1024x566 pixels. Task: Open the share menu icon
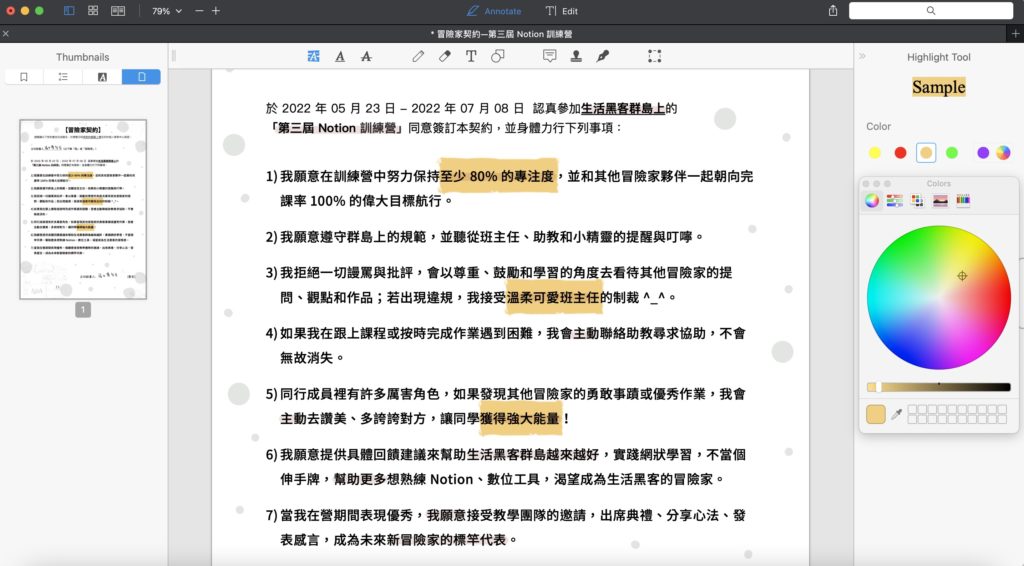(833, 10)
